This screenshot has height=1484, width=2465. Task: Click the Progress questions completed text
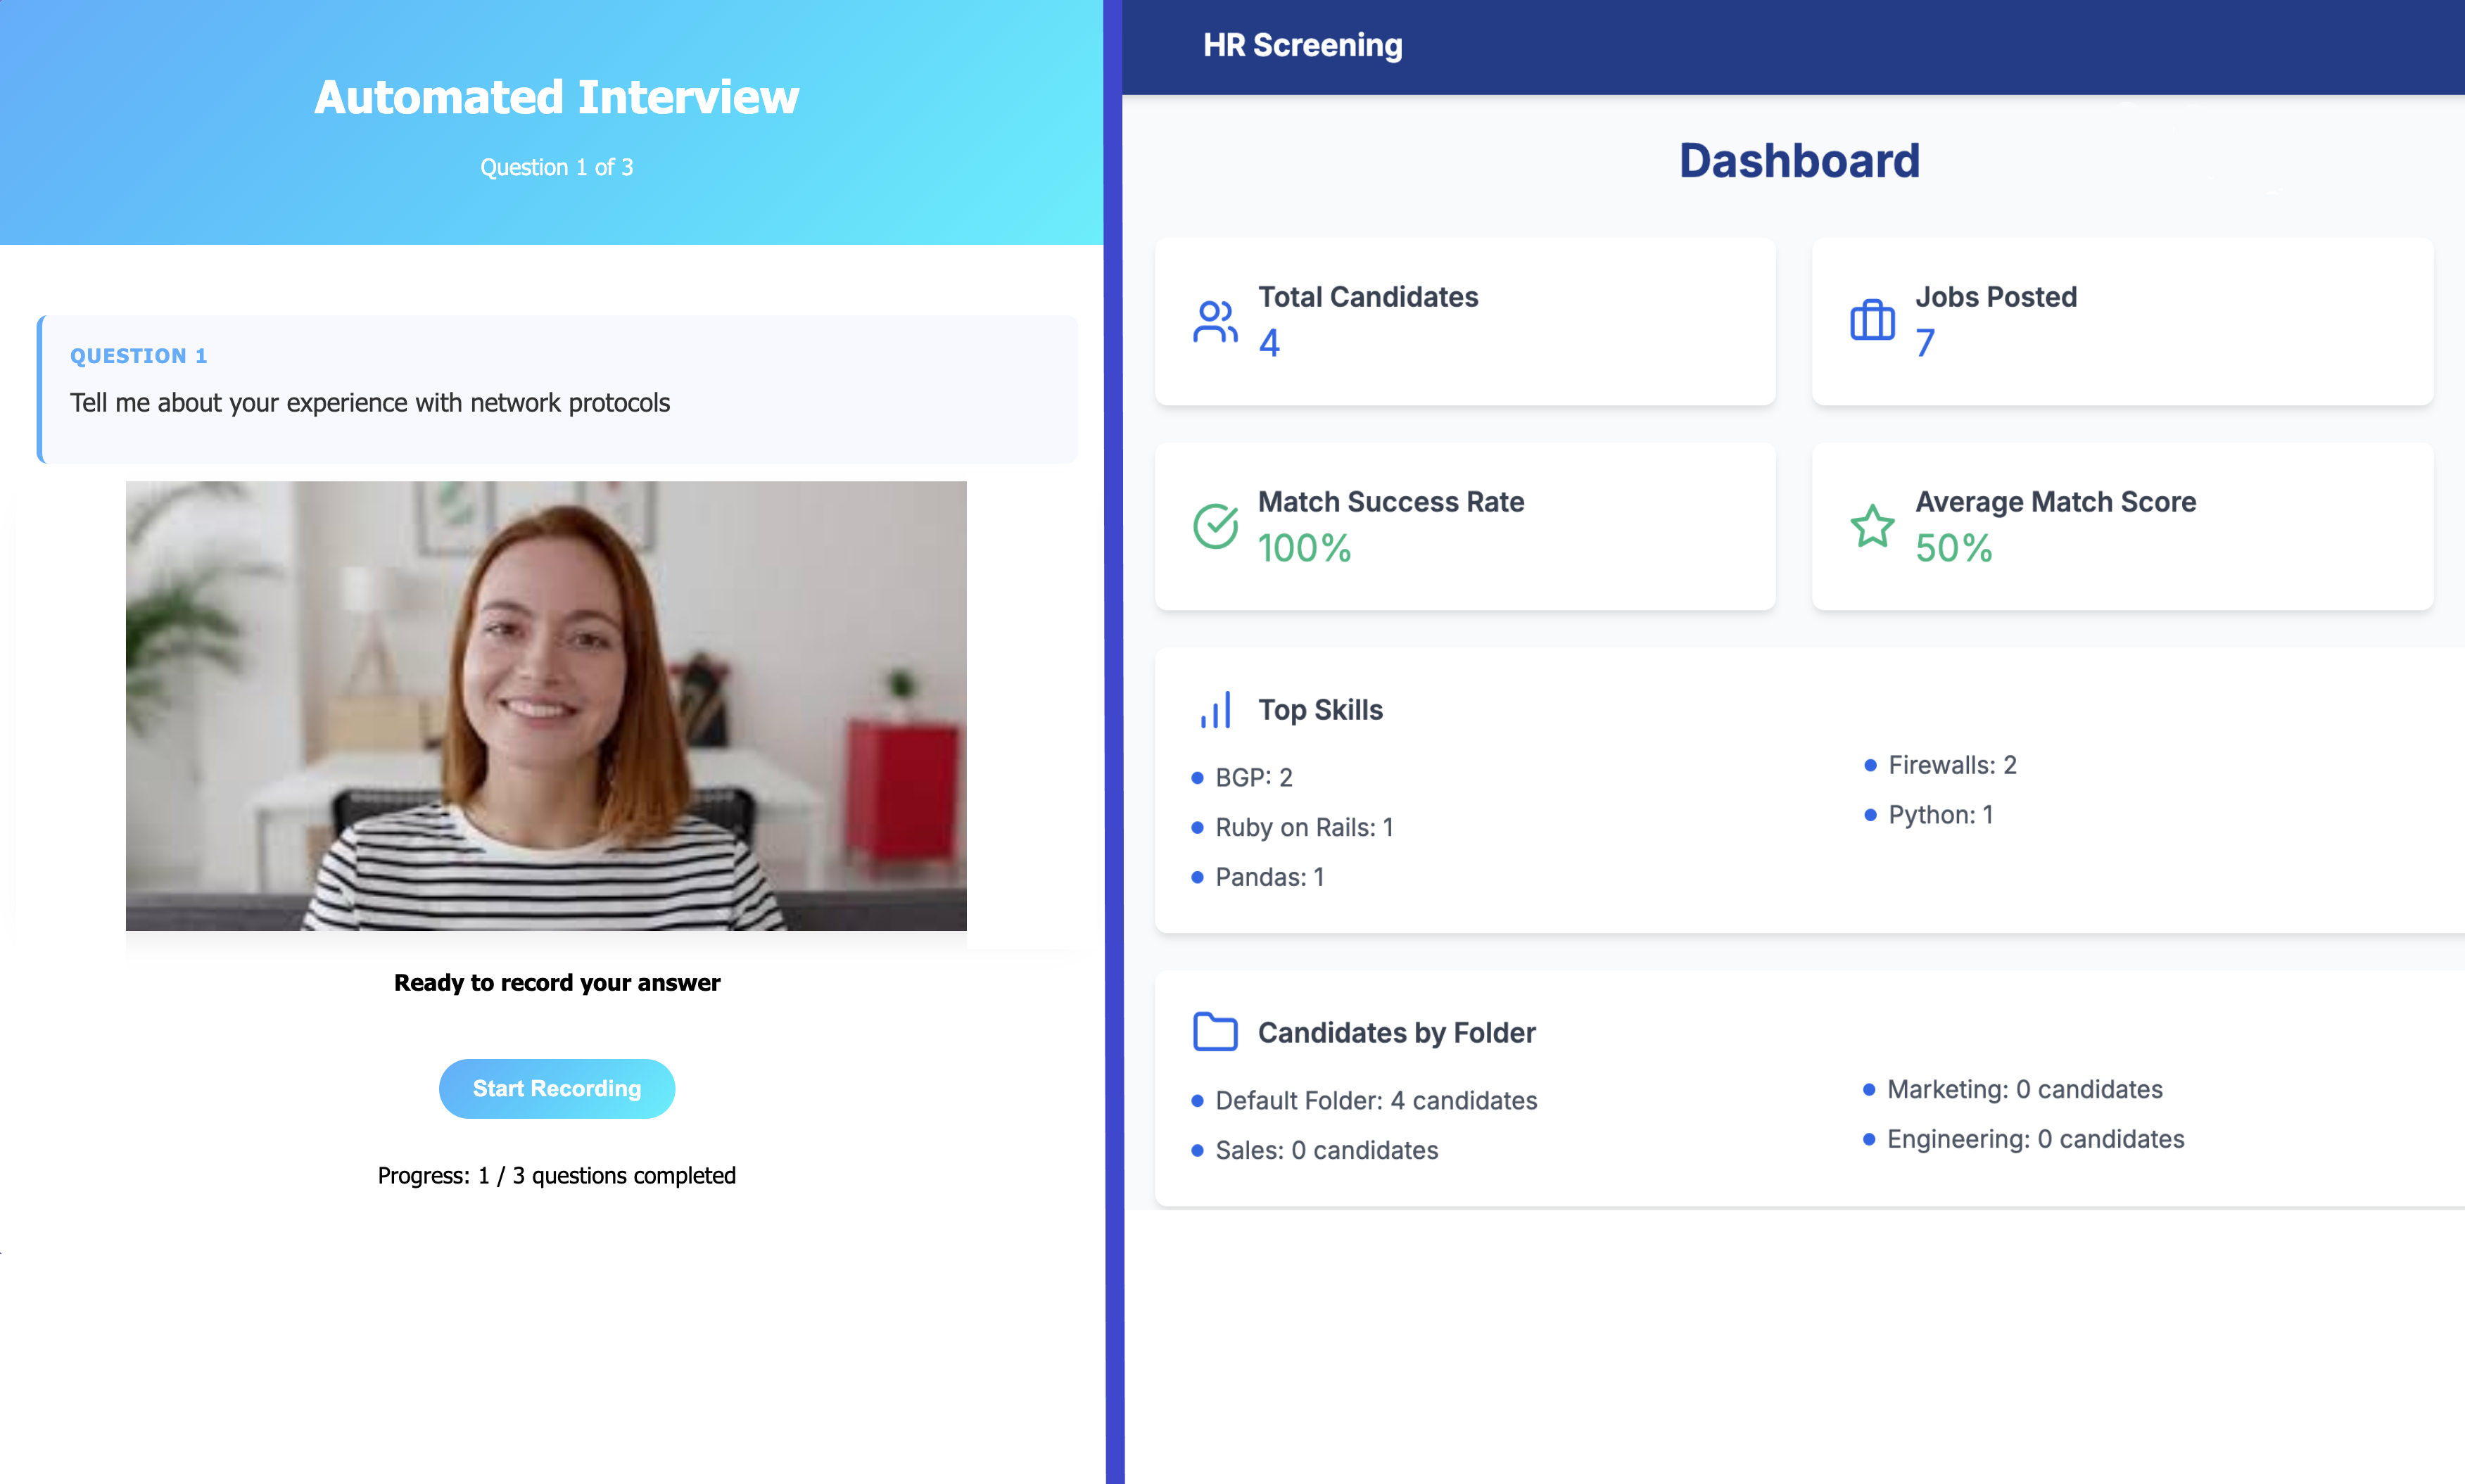[x=557, y=1175]
